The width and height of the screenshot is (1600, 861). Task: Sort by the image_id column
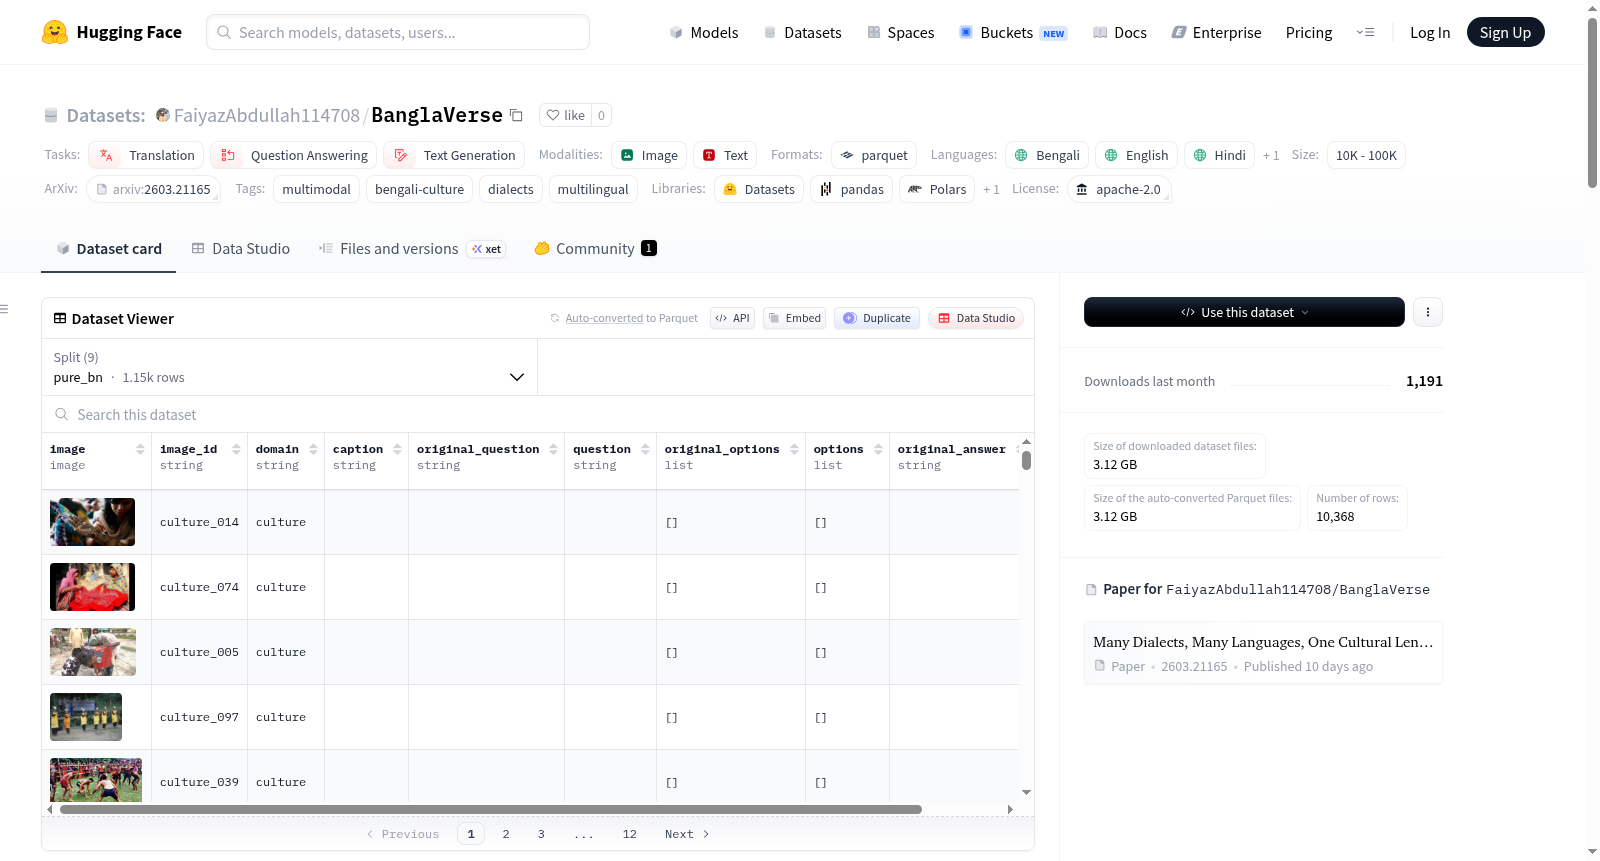click(236, 449)
